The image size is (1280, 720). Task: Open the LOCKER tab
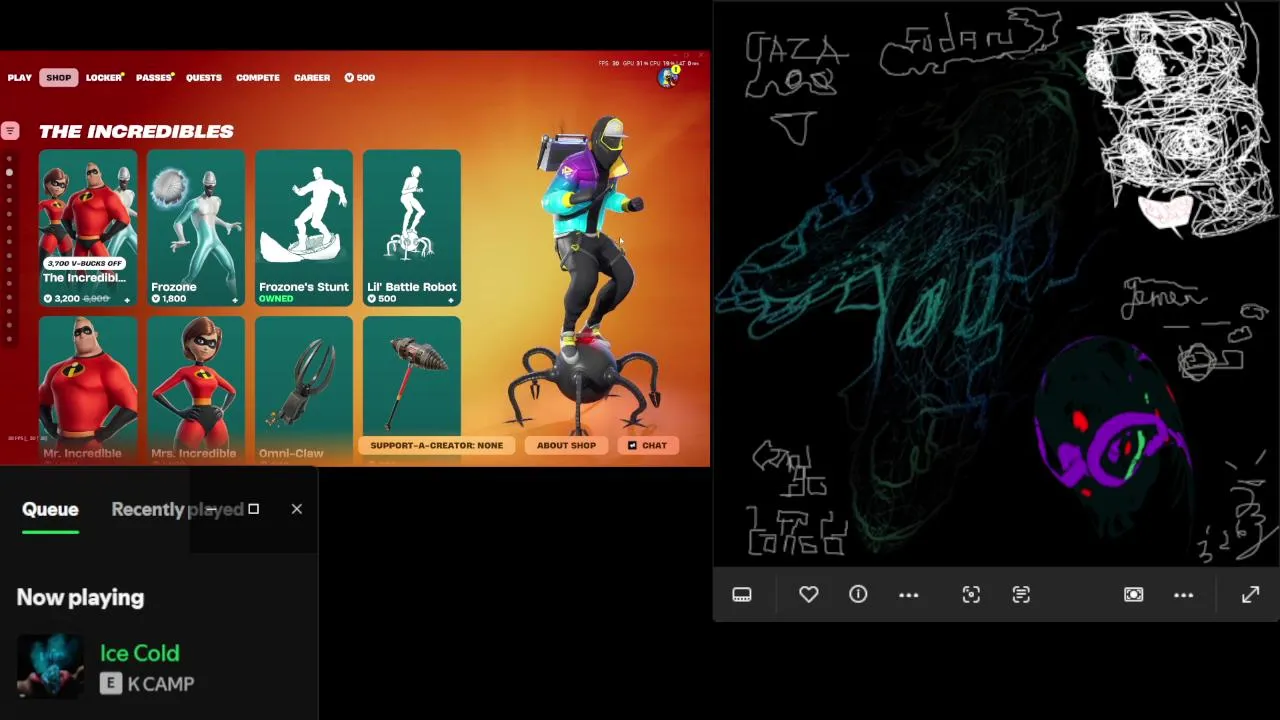[104, 78]
